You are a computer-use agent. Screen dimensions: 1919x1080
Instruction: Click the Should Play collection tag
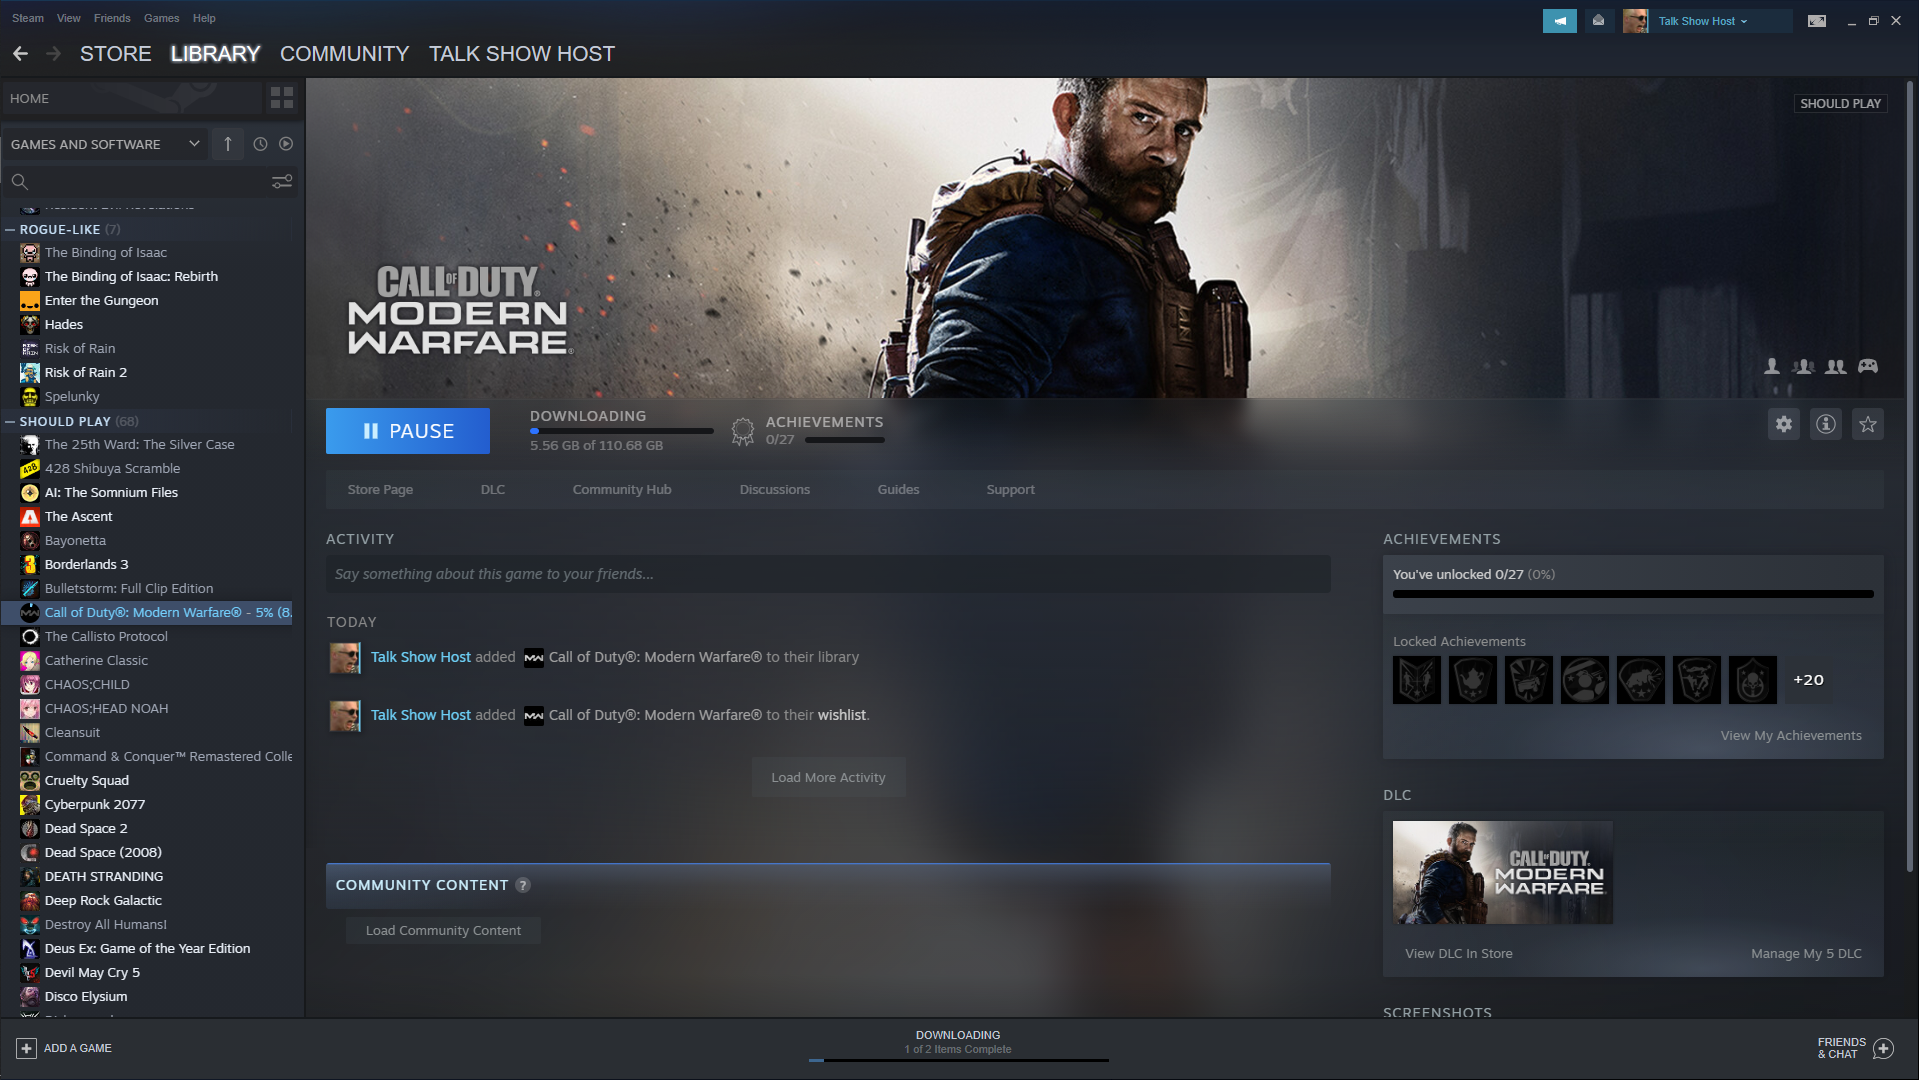click(x=1841, y=103)
